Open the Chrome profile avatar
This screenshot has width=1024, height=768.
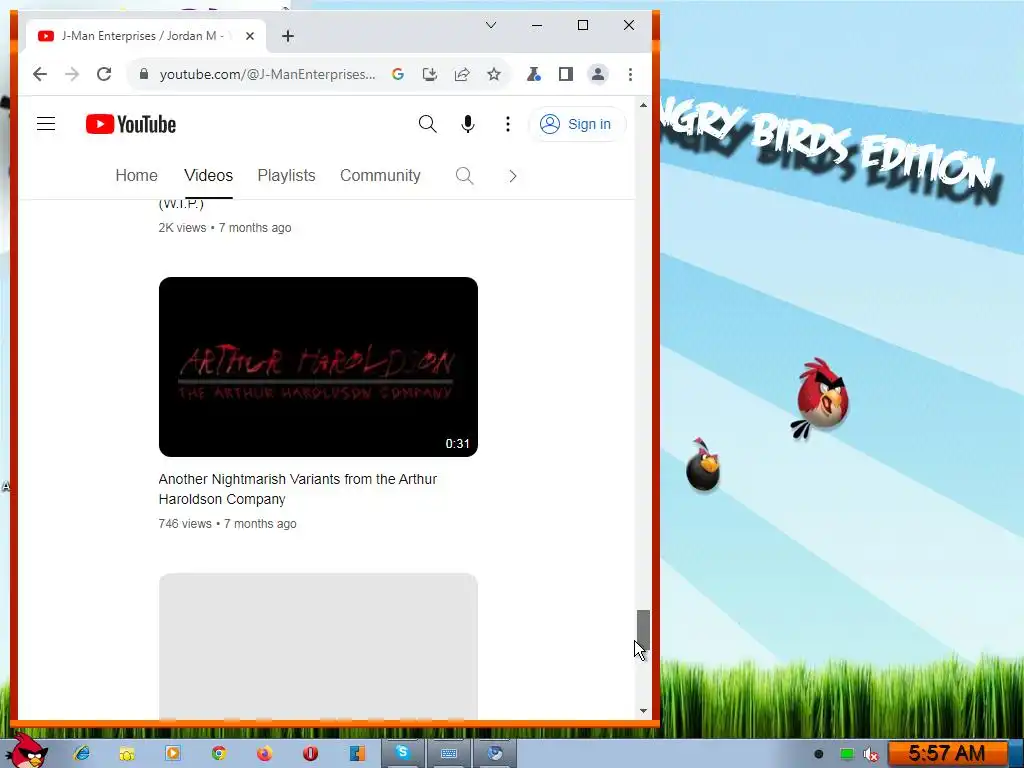(x=598, y=74)
